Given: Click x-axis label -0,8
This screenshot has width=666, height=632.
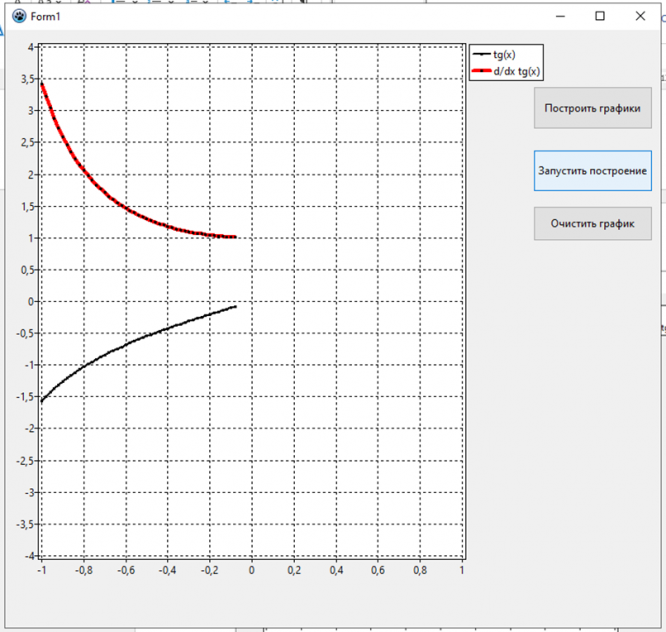Looking at the screenshot, I should pyautogui.click(x=84, y=570).
